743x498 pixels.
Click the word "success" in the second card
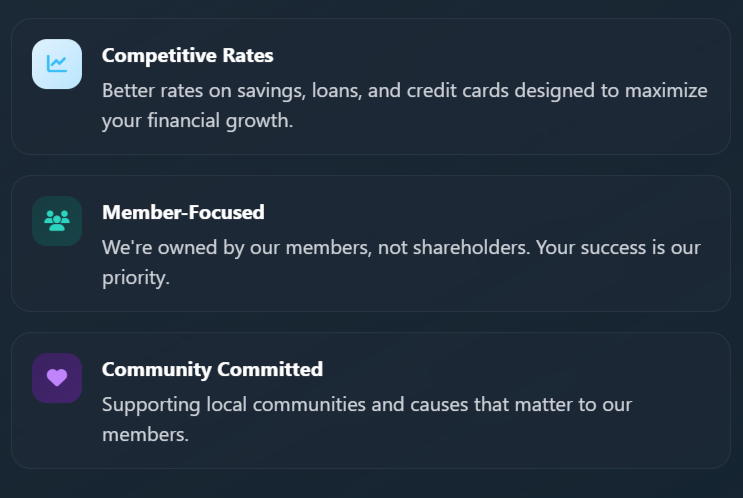615,247
